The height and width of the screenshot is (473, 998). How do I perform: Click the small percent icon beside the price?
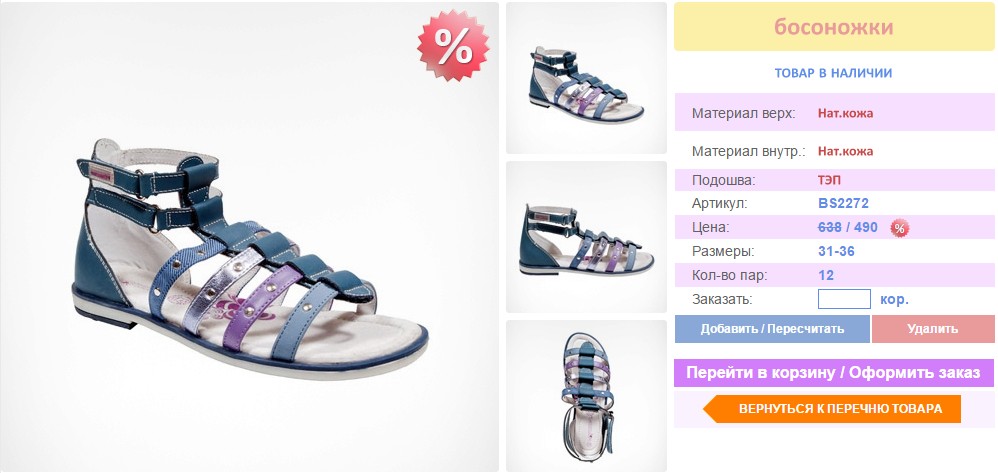(x=899, y=228)
